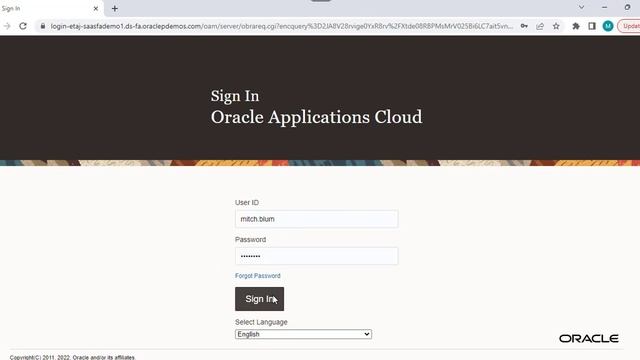Click the Password field
Image resolution: width=640 pixels, height=360 pixels.
point(316,256)
